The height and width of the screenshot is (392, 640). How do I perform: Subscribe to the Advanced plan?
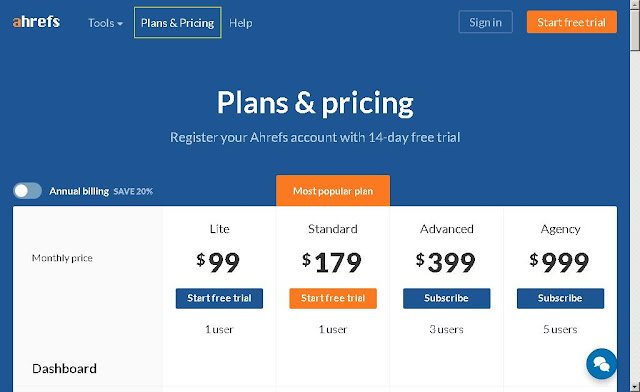coord(447,298)
